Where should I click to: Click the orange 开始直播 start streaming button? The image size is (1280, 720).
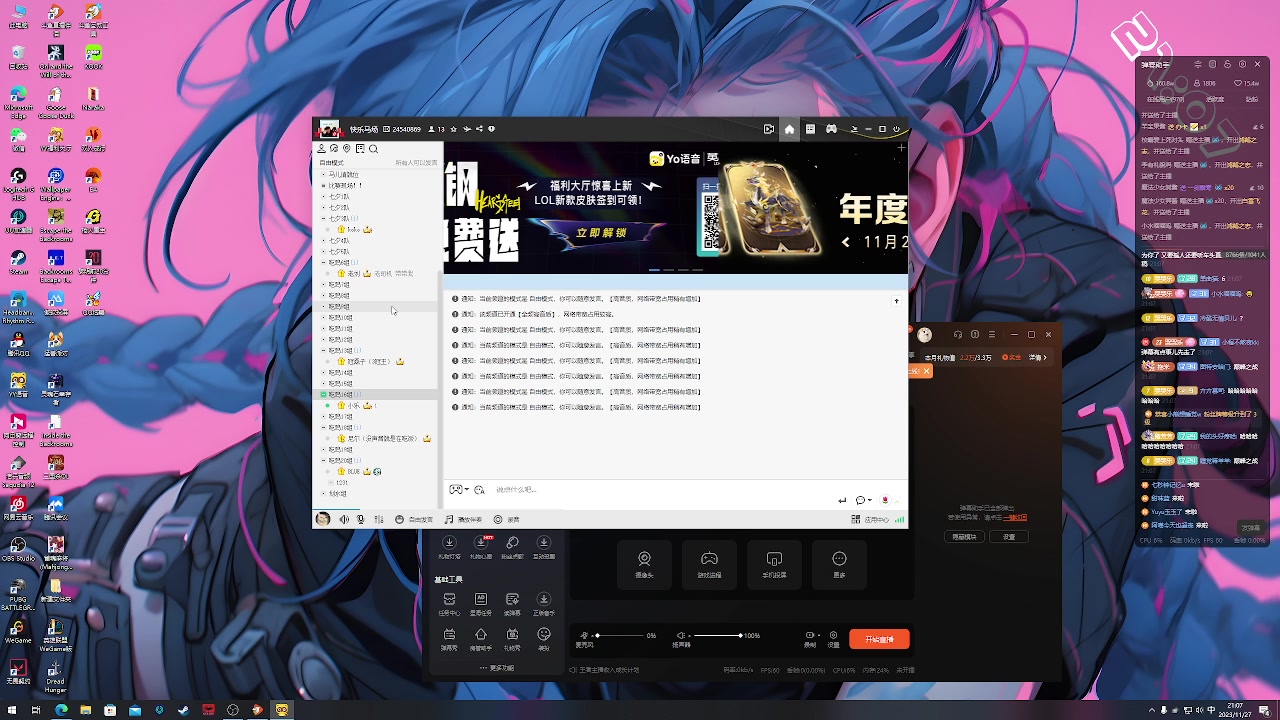tap(880, 639)
